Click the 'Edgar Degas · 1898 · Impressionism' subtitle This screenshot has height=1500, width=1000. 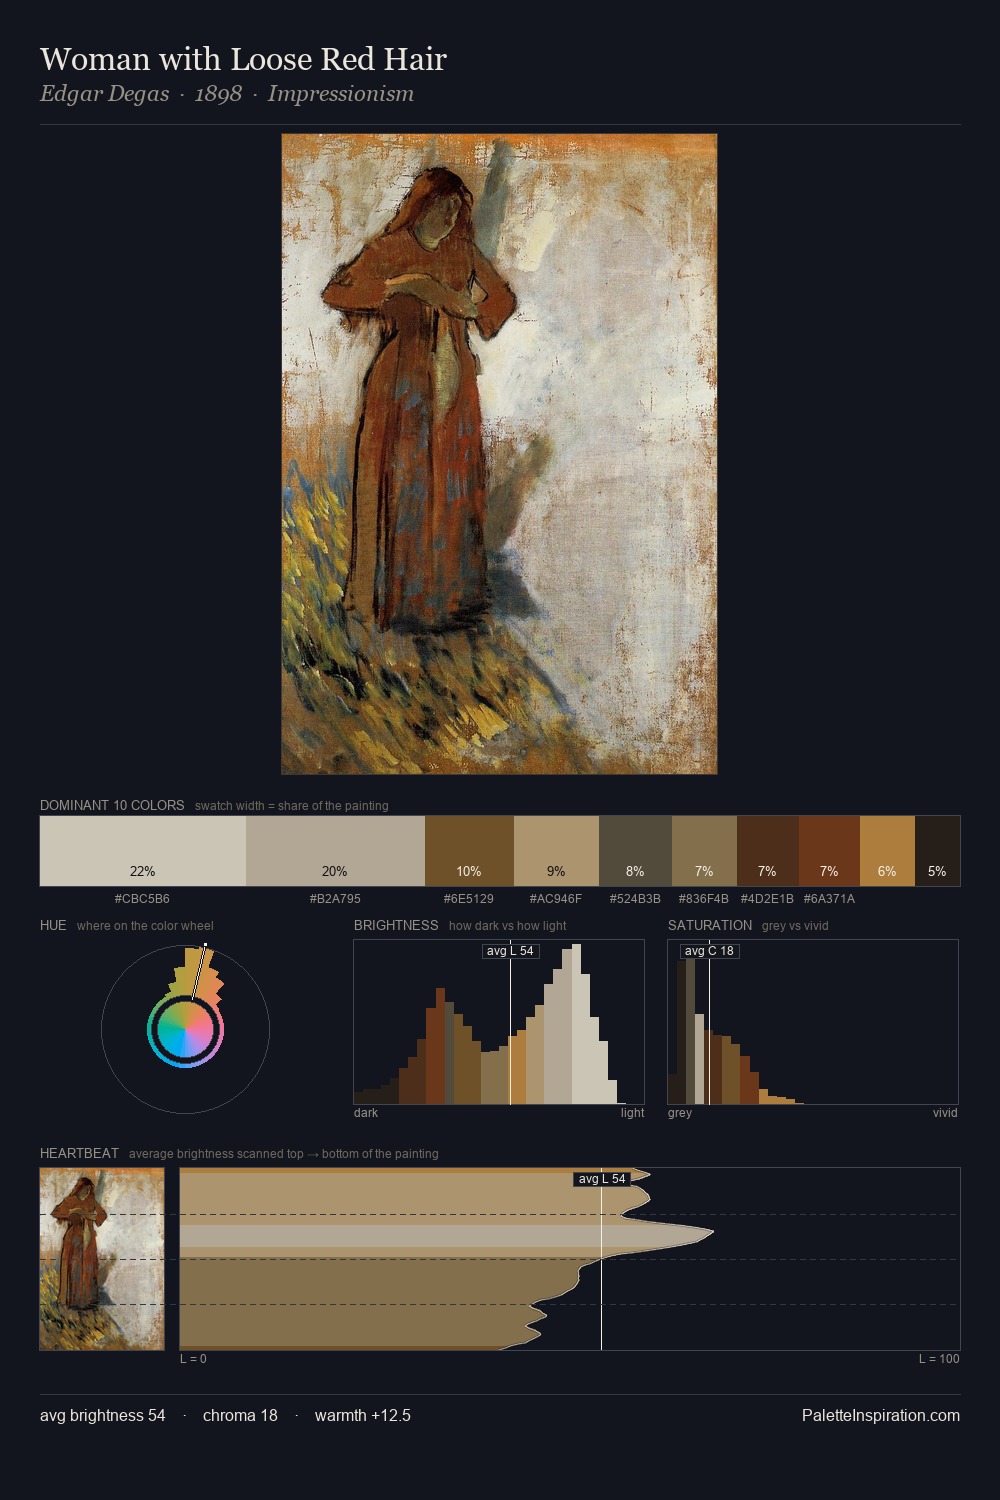click(x=227, y=94)
